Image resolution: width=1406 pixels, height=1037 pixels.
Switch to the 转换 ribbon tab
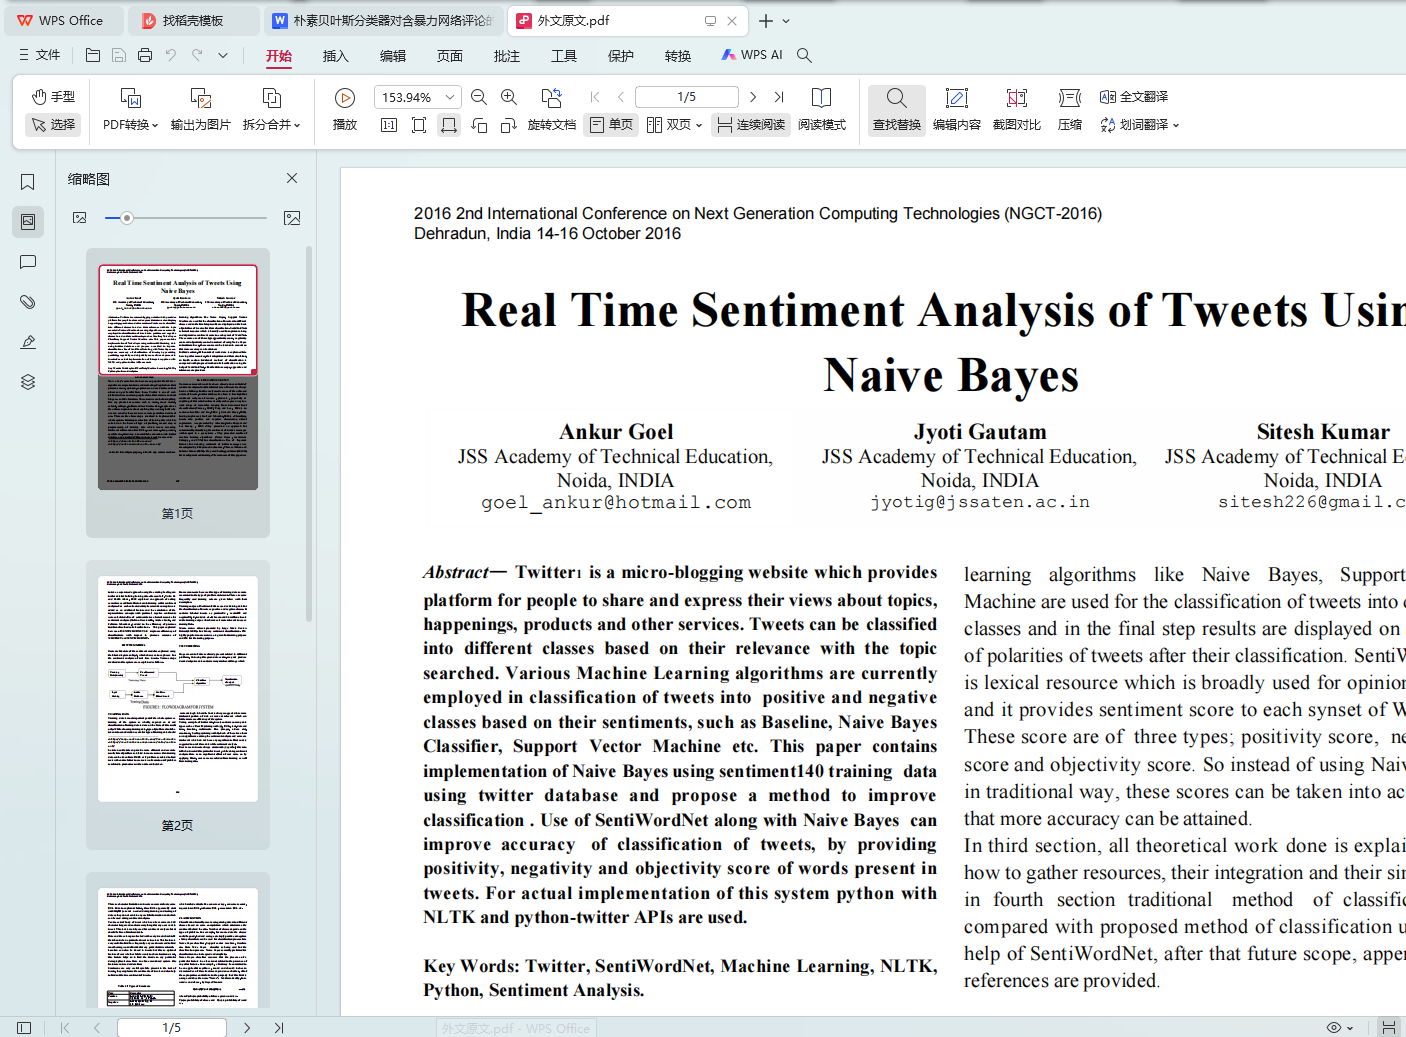(678, 56)
